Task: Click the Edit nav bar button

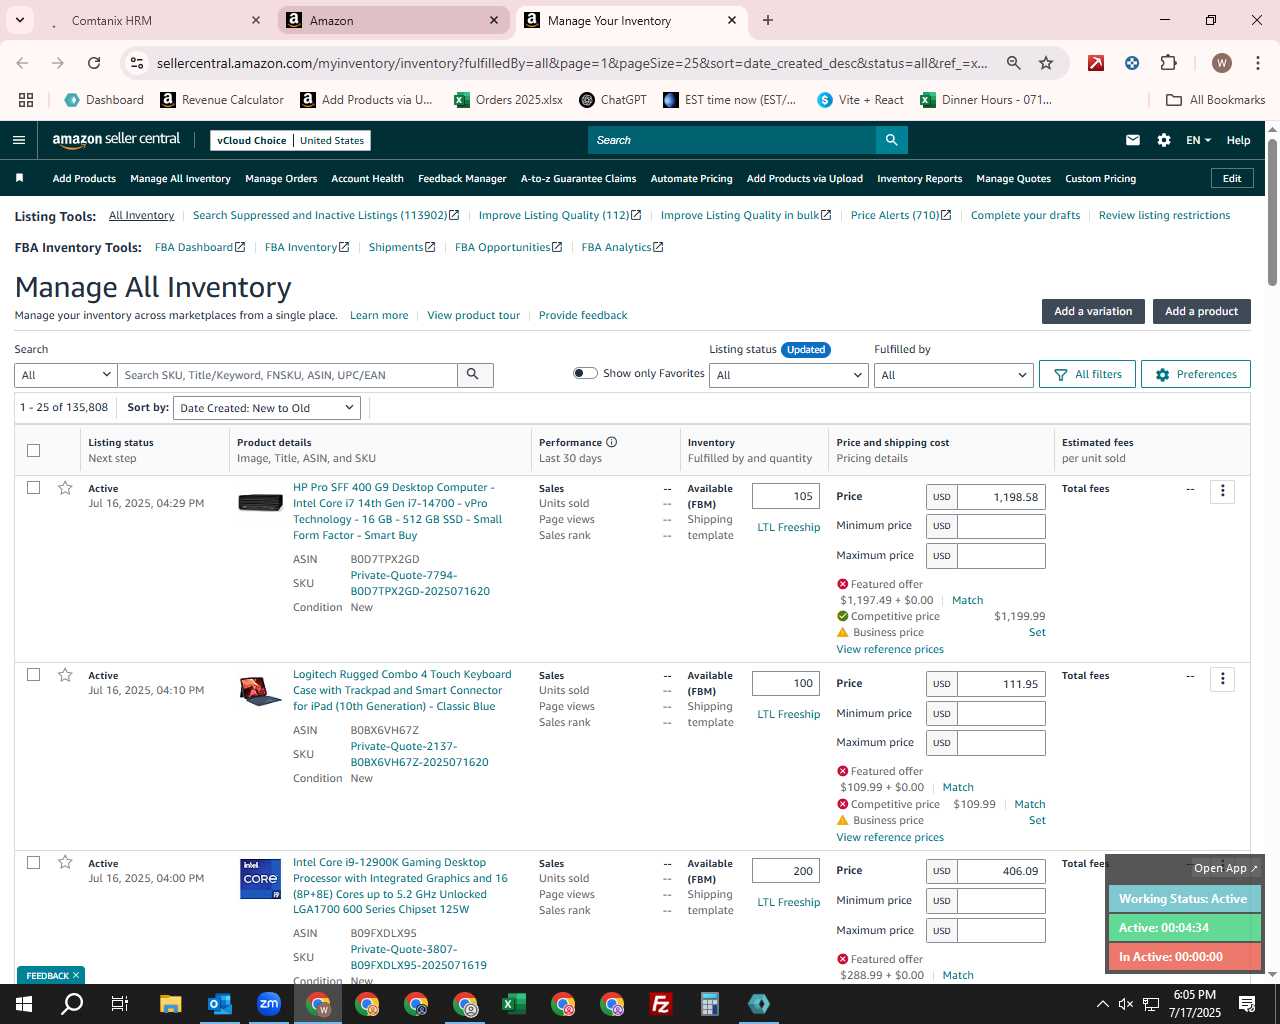Action: pos(1232,178)
